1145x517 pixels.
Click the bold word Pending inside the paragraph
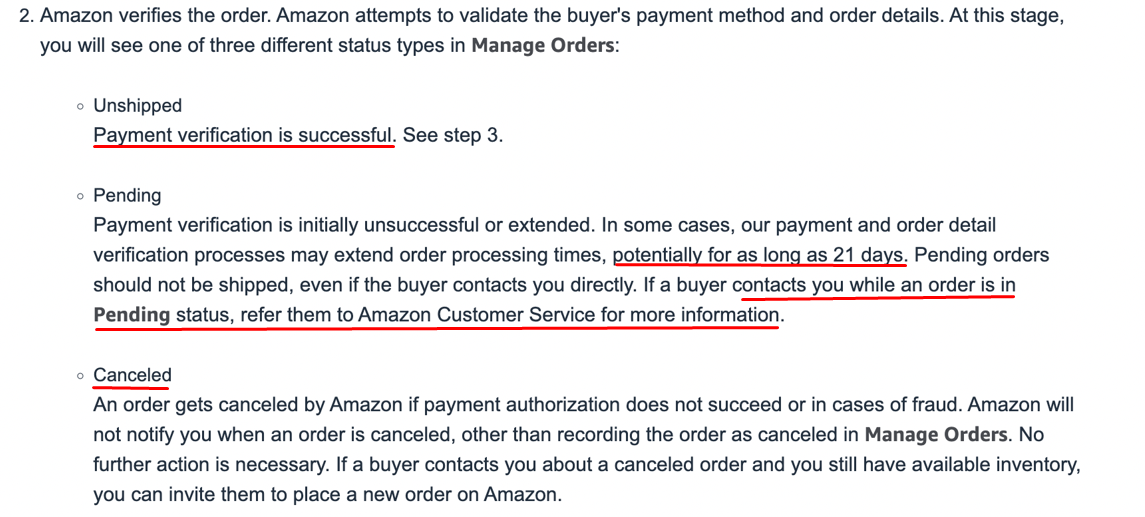(x=131, y=316)
